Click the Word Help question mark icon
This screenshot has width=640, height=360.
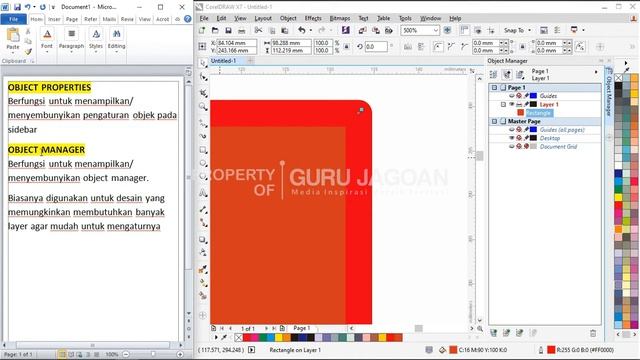[187, 19]
